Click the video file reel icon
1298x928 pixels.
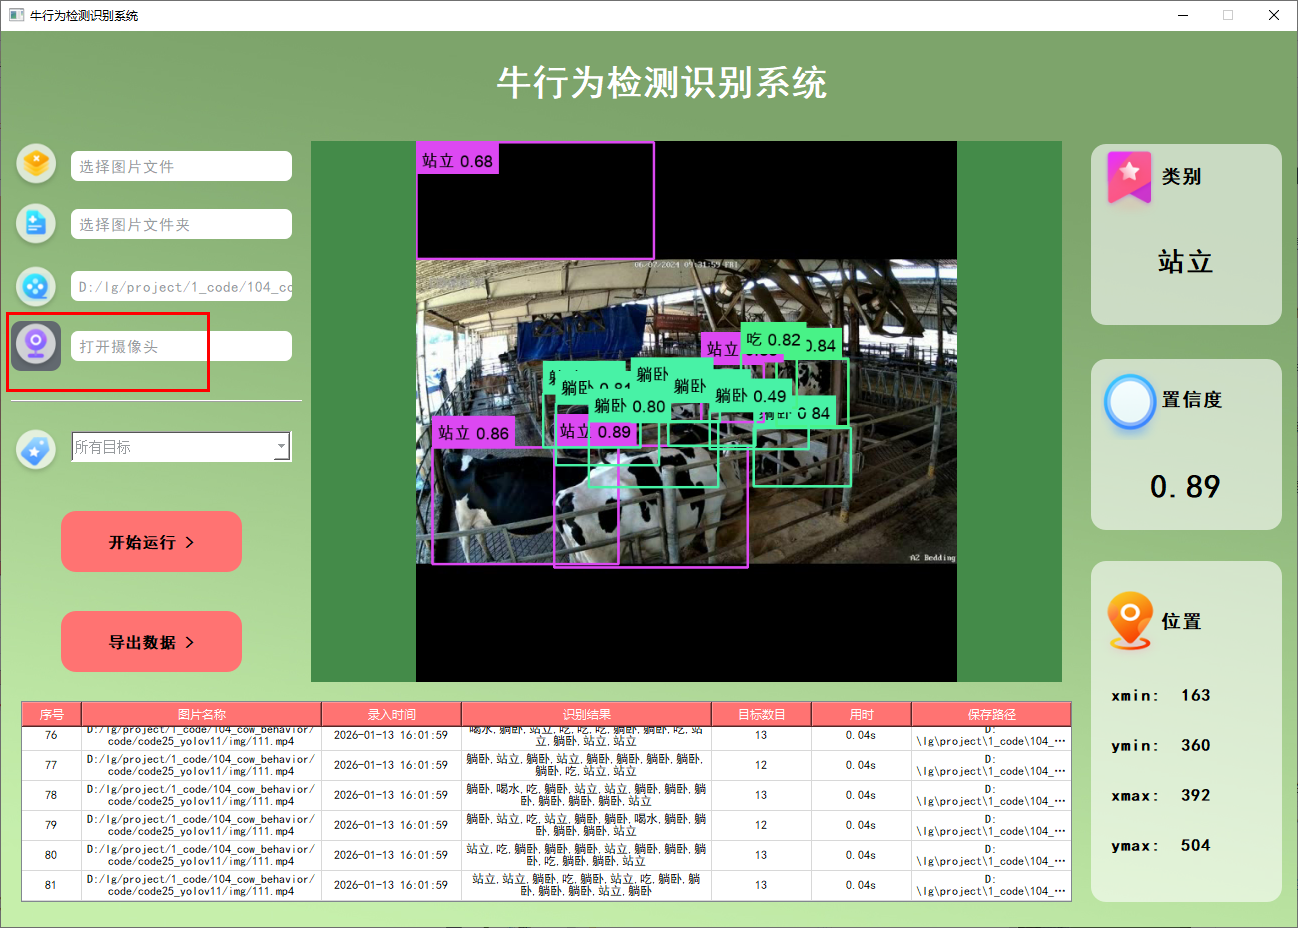(36, 287)
